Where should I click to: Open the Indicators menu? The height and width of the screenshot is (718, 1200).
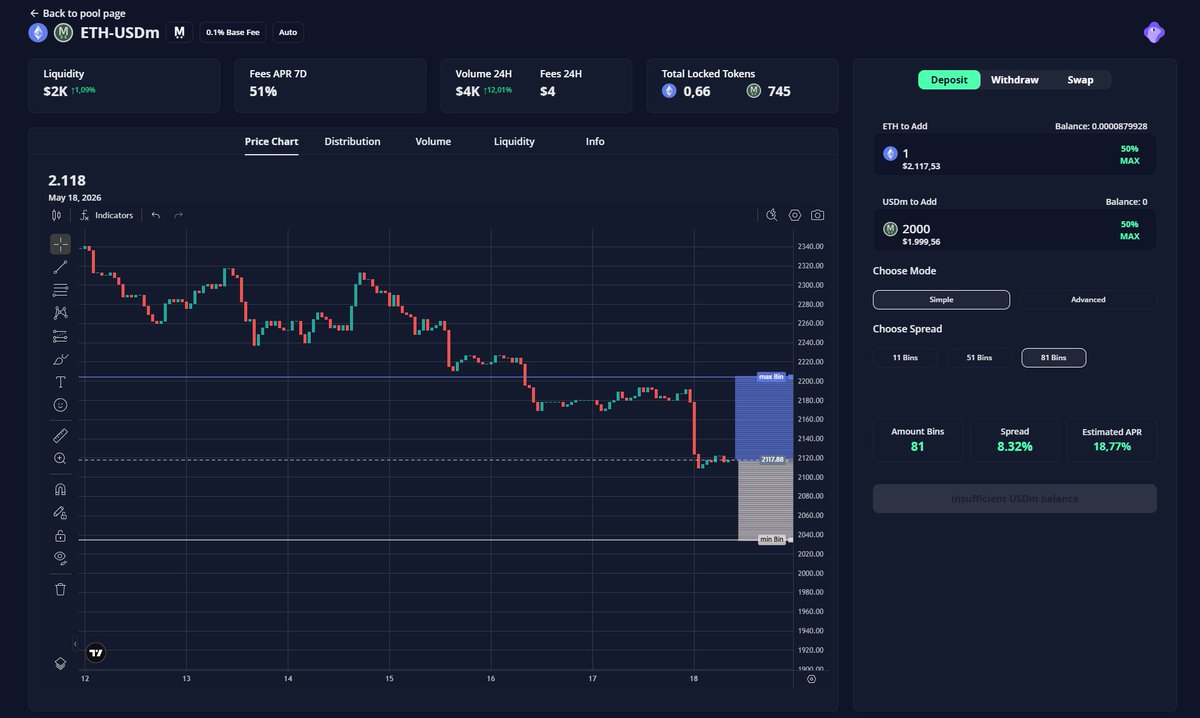click(x=106, y=215)
